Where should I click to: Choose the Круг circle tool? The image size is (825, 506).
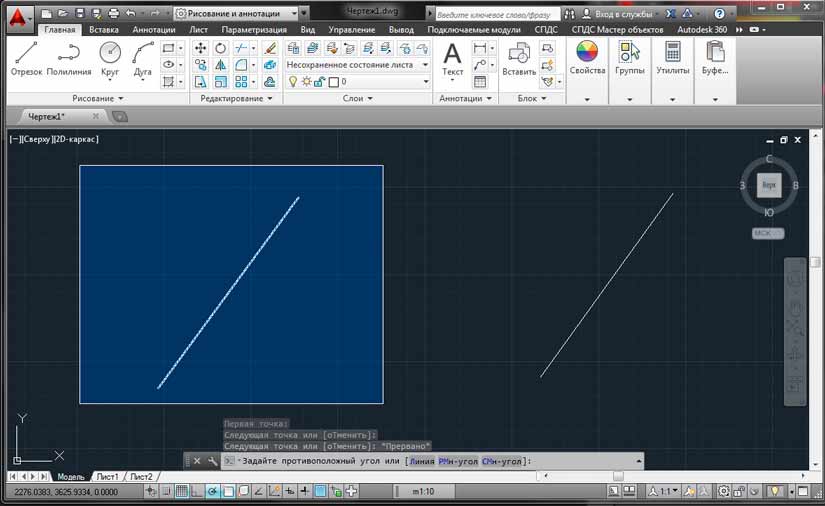(x=110, y=58)
